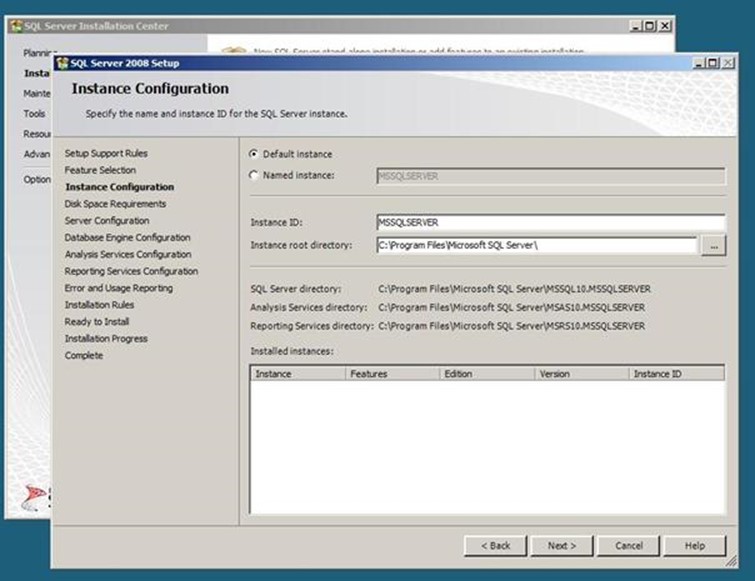Viewport: 755px width, 581px height.
Task: Click the setup window resize grip
Action: (x=731, y=561)
